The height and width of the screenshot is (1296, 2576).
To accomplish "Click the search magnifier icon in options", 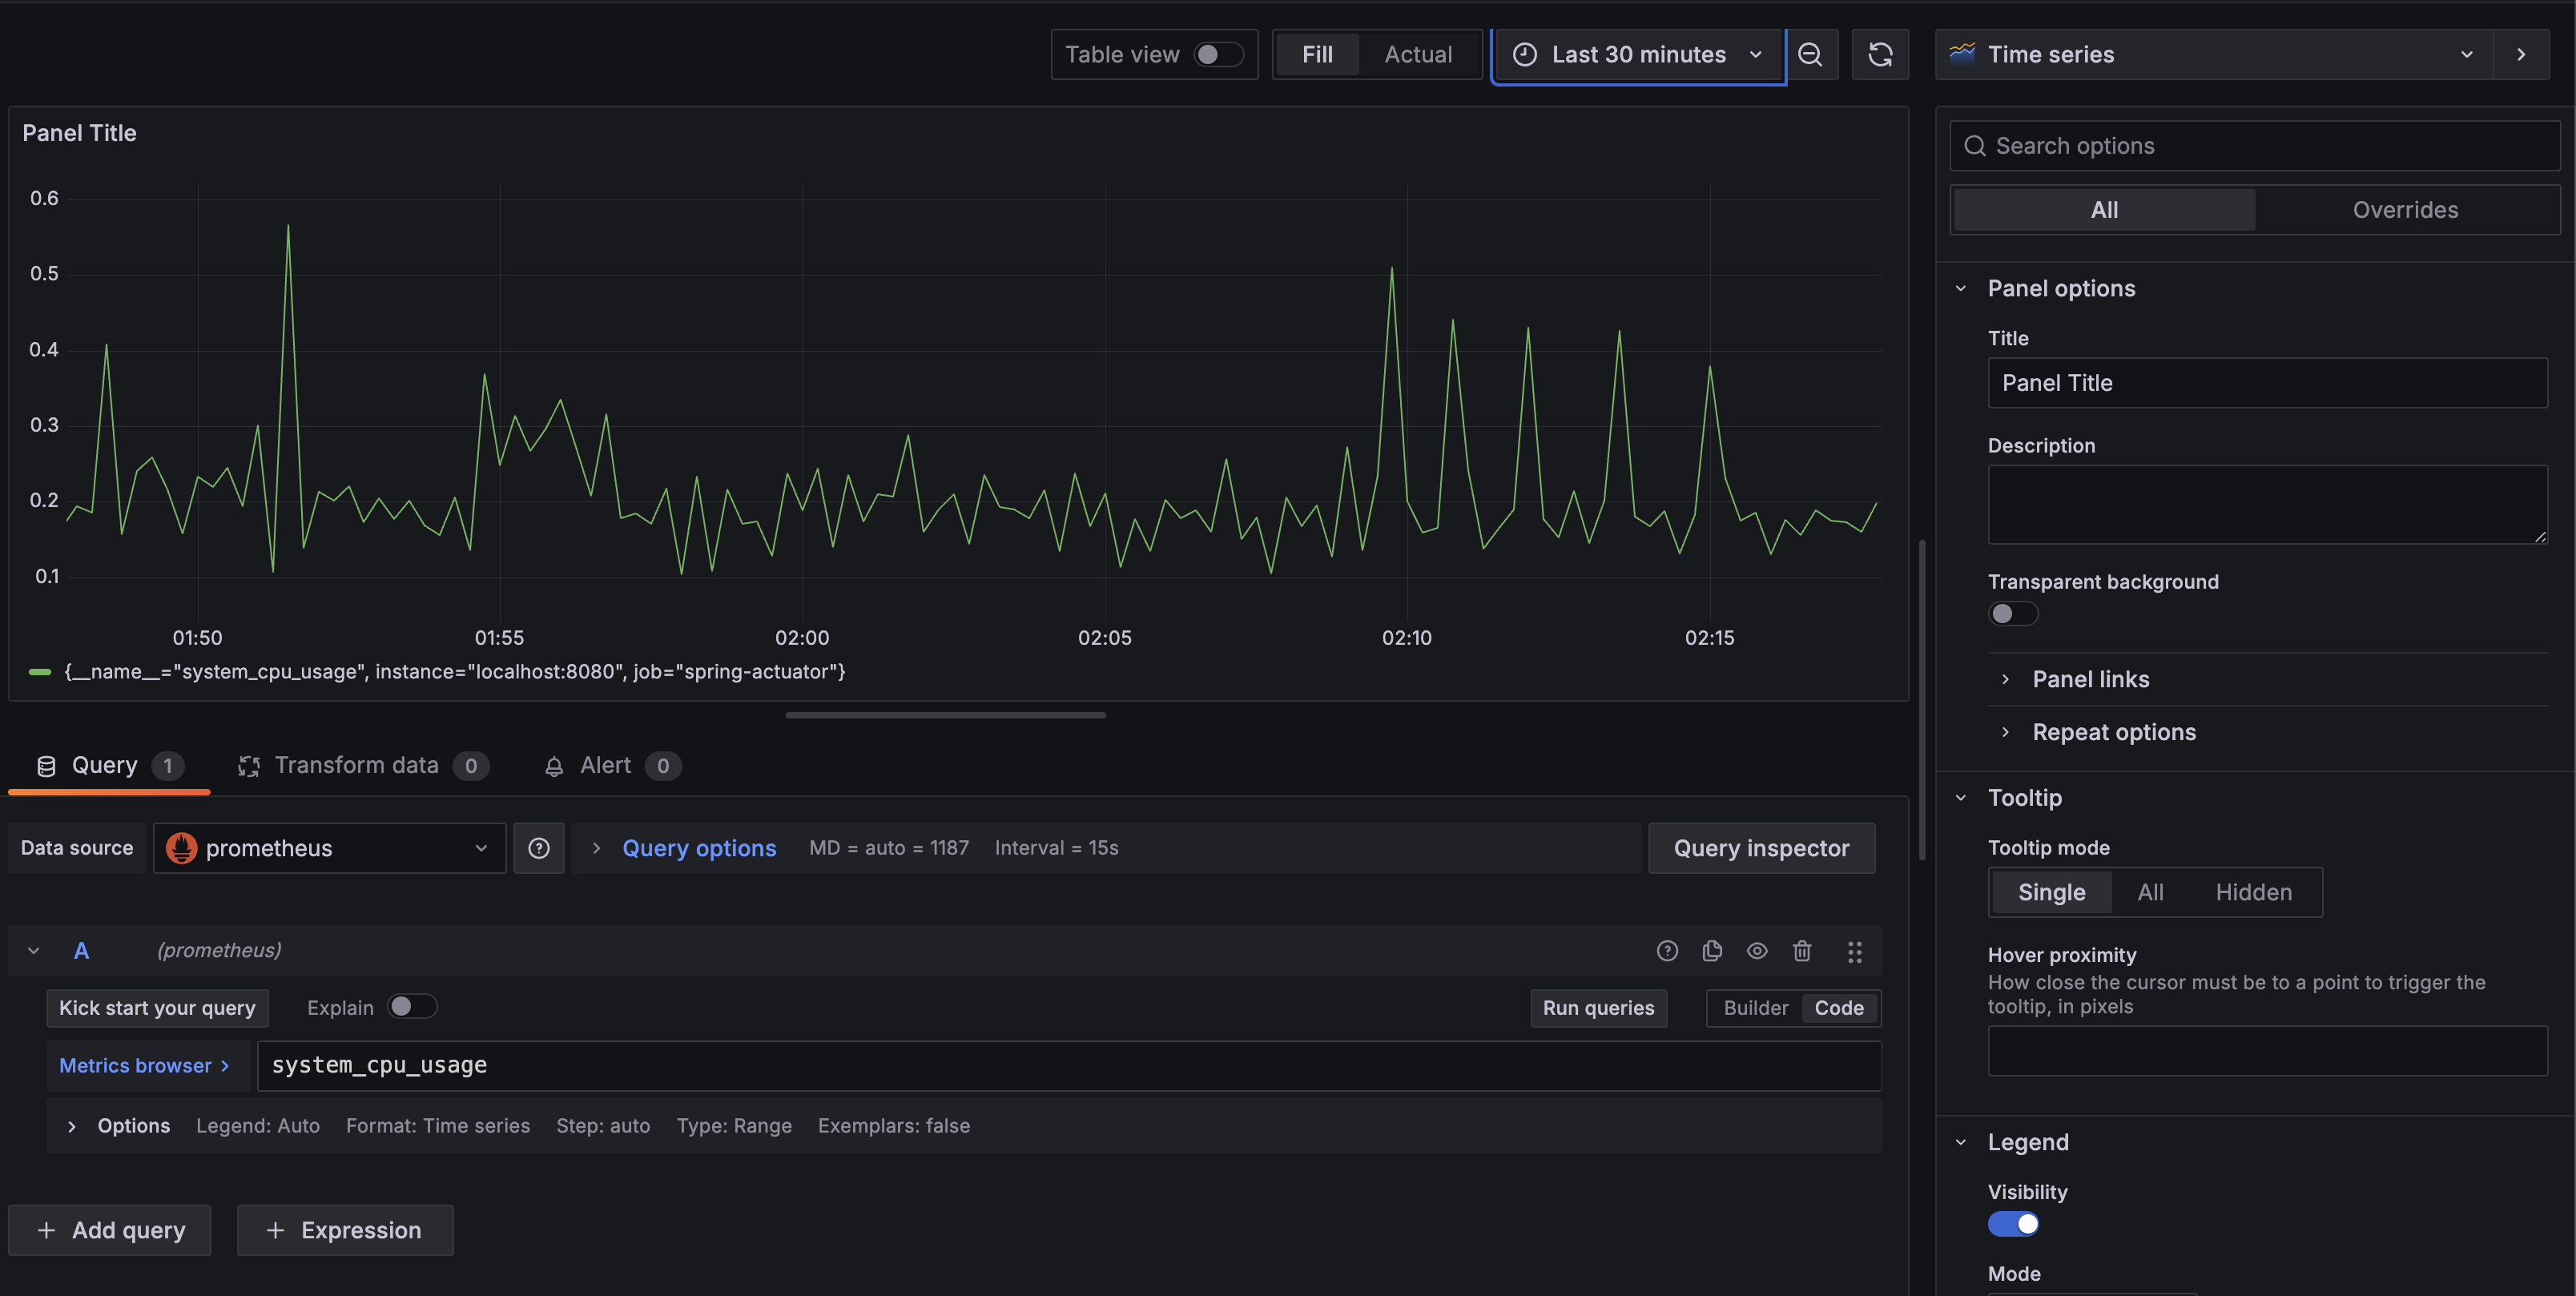I will [x=1974, y=146].
